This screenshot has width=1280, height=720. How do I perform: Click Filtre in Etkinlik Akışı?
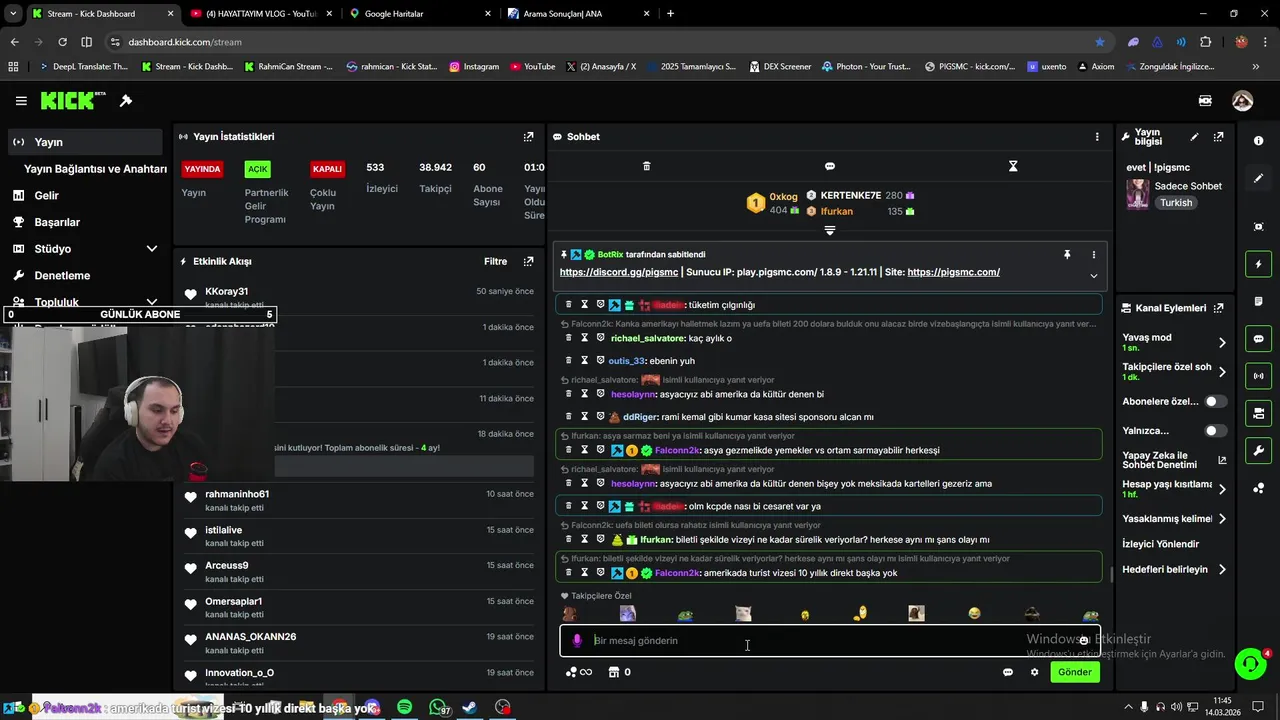click(496, 262)
